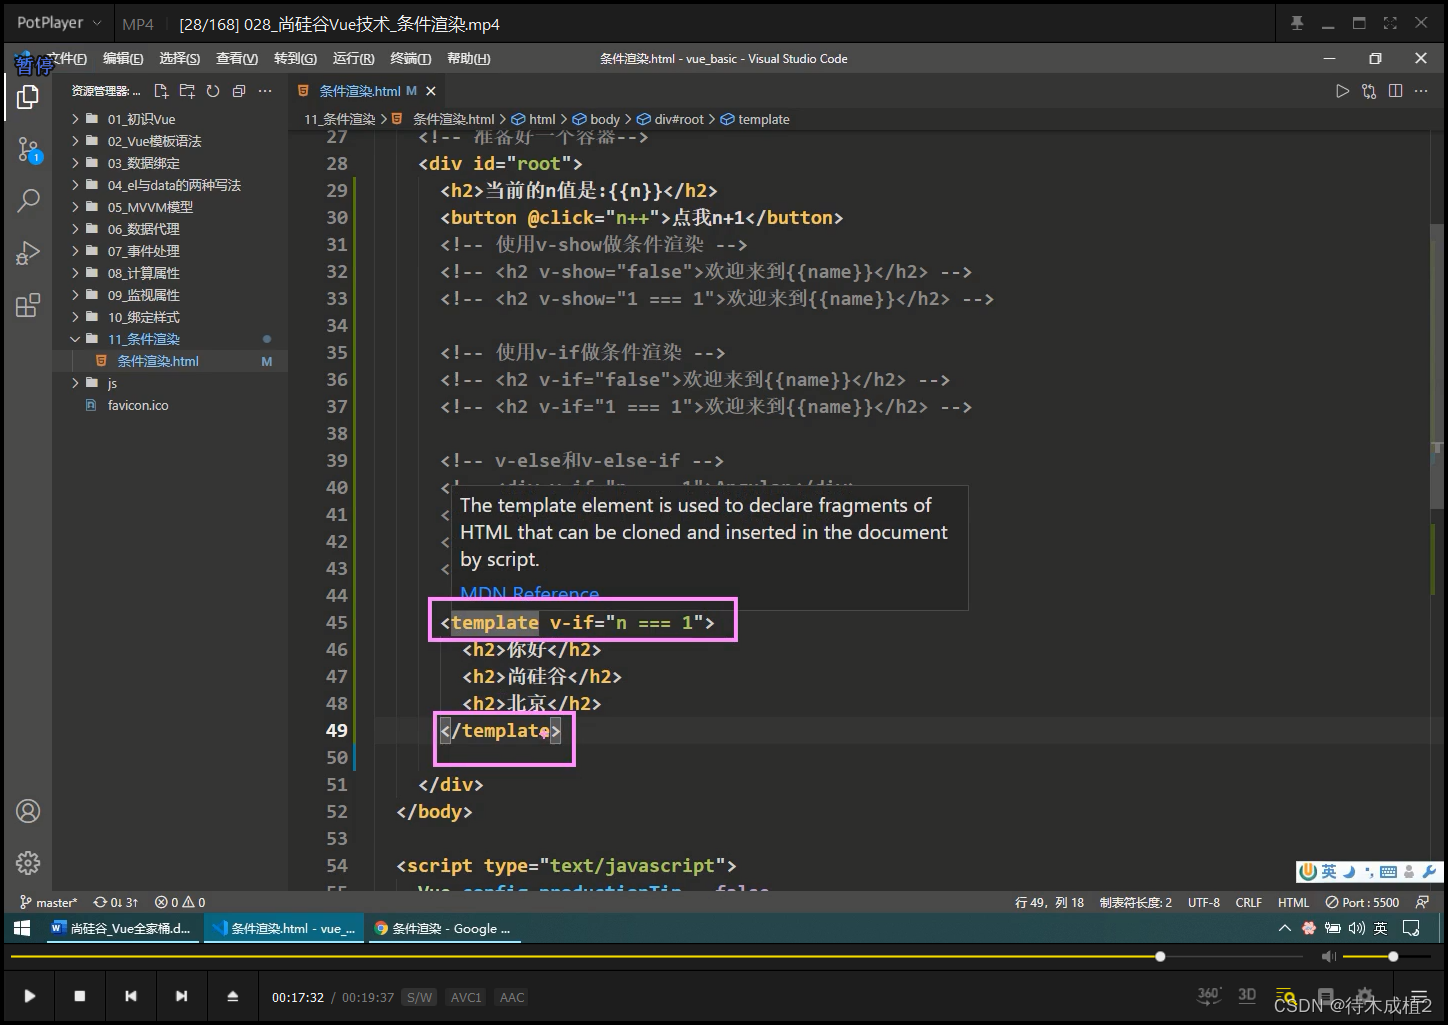1448x1025 pixels.
Task: Toggle 360 degree video mode
Action: (1209, 995)
